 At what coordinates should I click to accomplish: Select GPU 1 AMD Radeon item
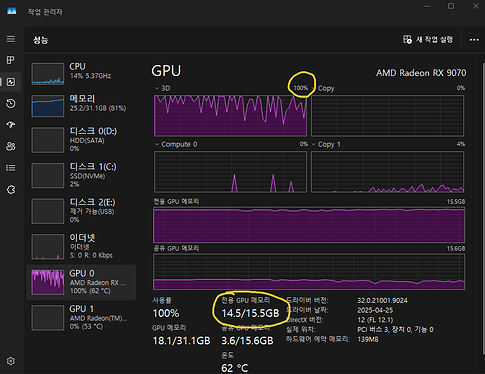(81, 318)
